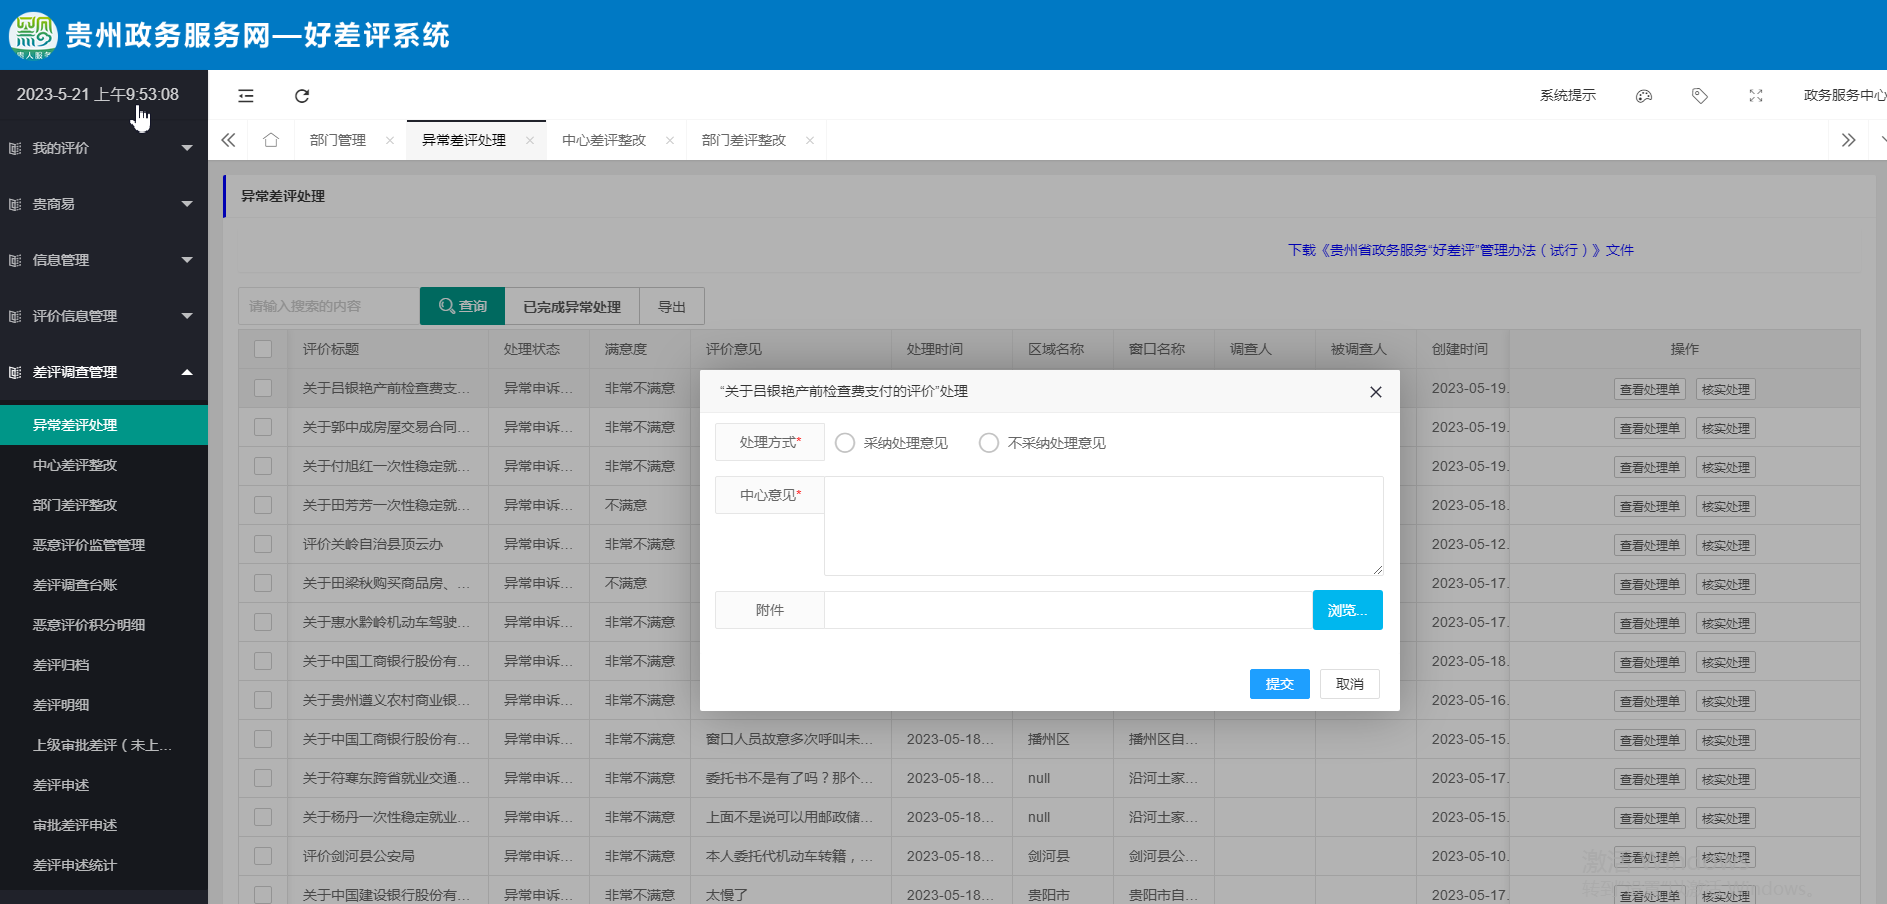Click the 提交 button in dialog
Viewport: 1887px width, 904px height.
1279,684
